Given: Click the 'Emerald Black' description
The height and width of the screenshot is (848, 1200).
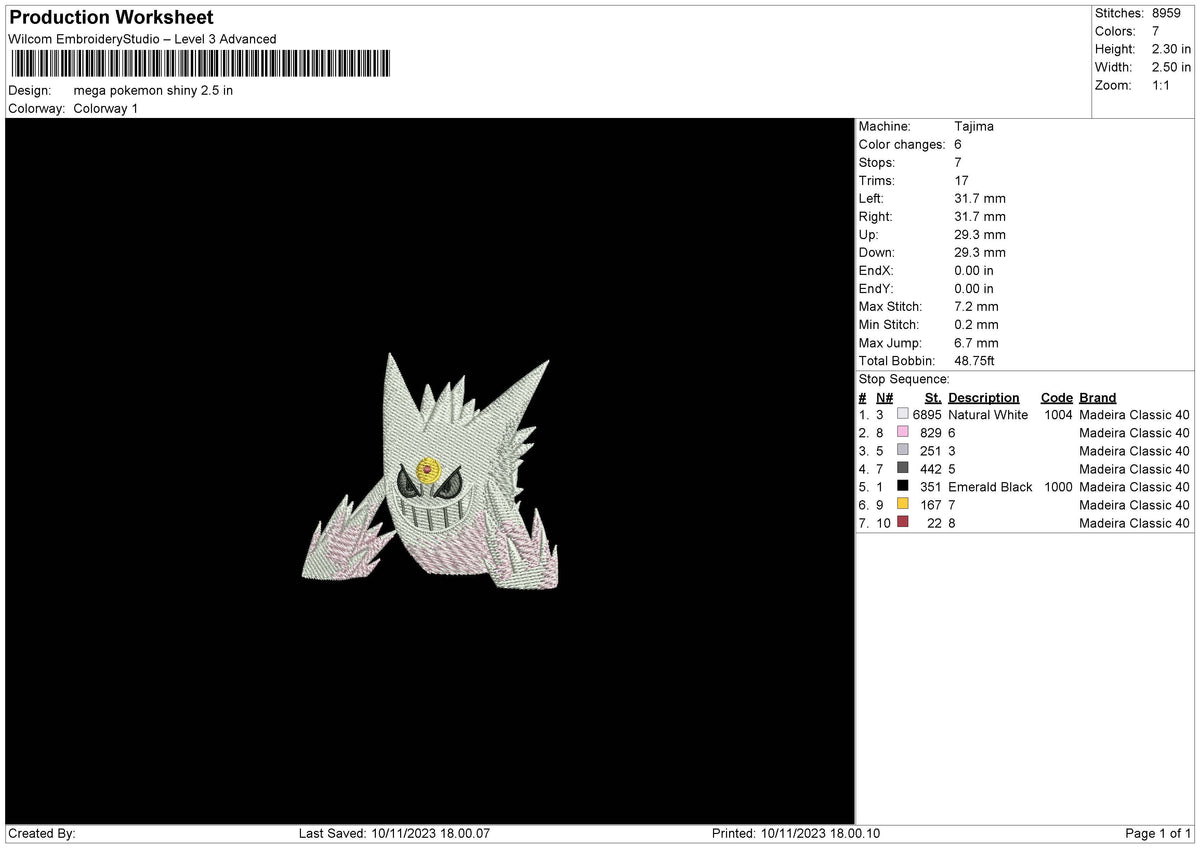Looking at the screenshot, I should 990,487.
